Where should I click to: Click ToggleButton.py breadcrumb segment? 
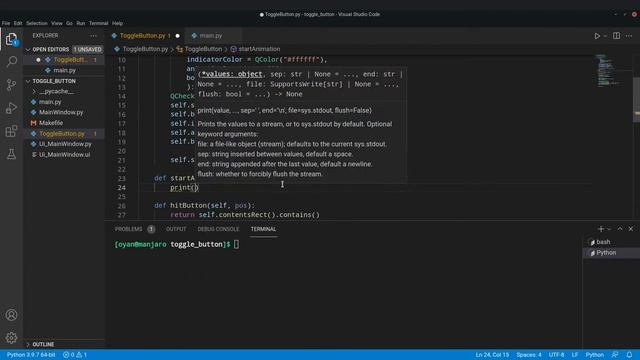(x=145, y=49)
